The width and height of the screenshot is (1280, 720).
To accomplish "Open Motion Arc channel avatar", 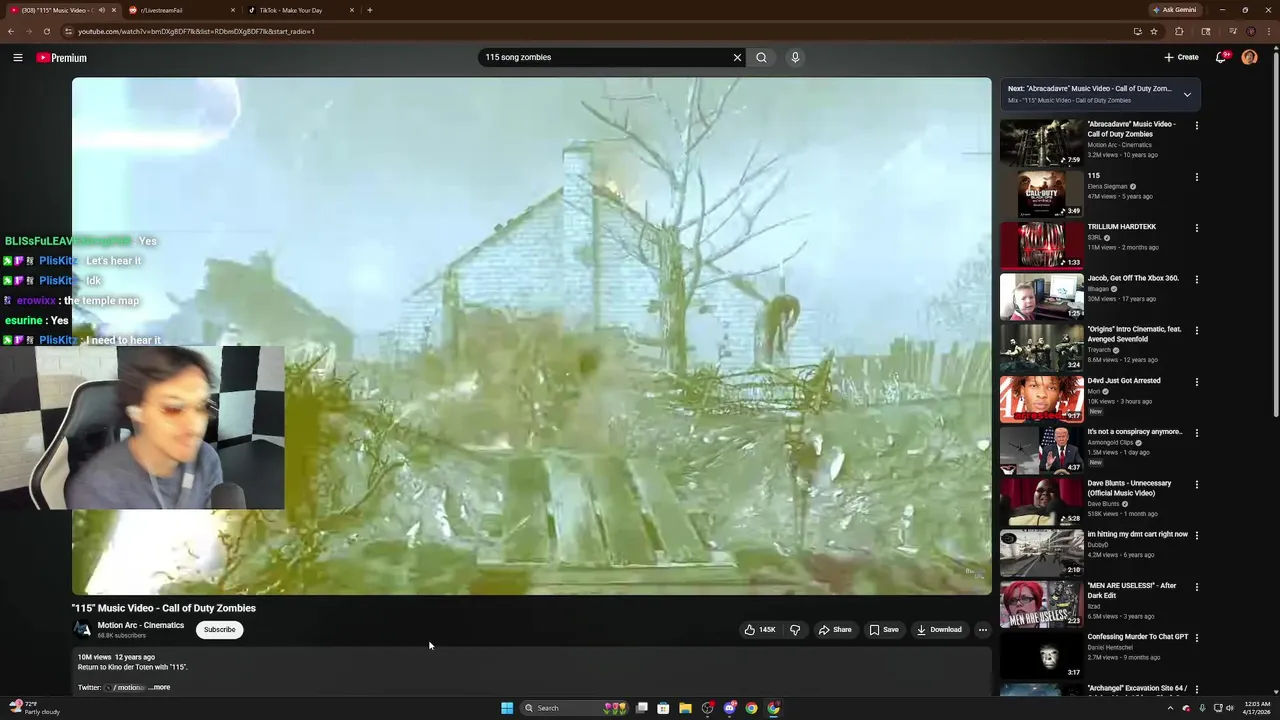I will [x=82, y=630].
